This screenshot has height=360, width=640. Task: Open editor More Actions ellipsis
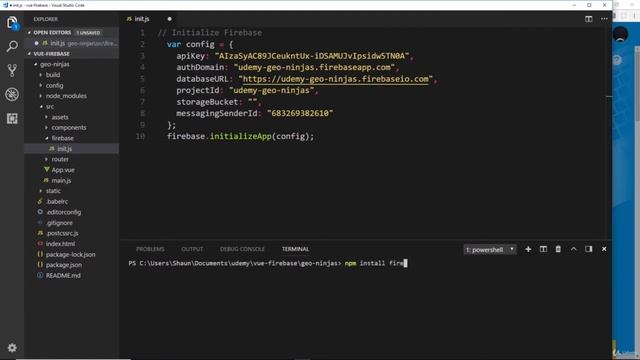(x=604, y=19)
